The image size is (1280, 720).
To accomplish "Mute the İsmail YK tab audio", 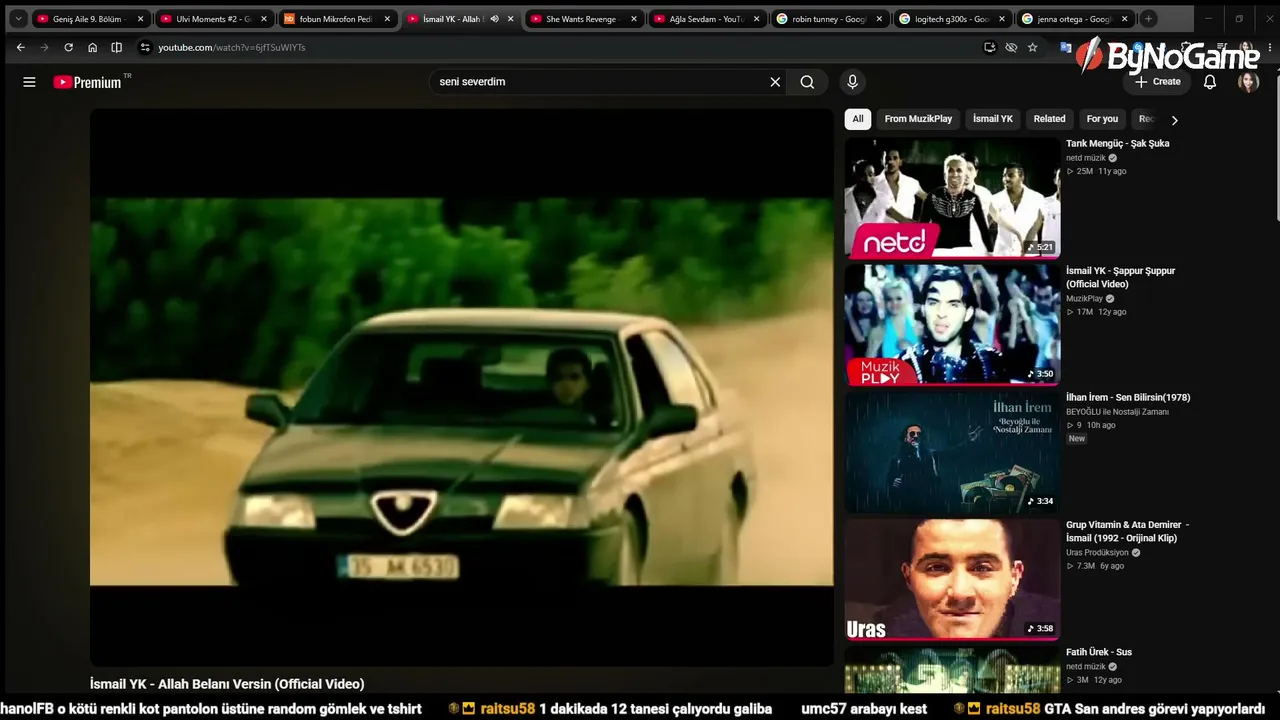I will click(494, 19).
